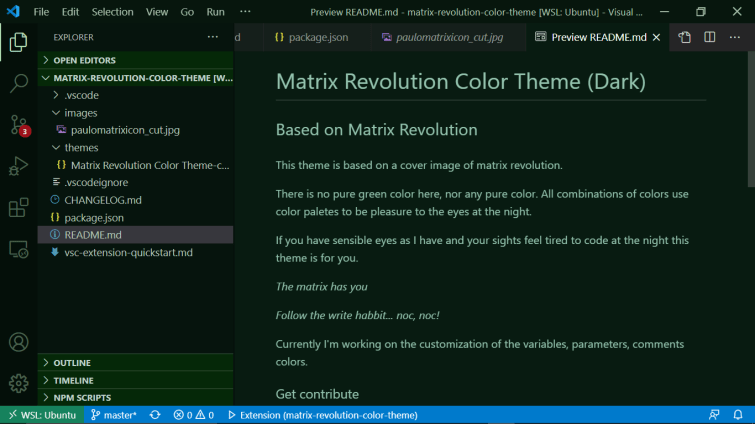Image resolution: width=755 pixels, height=424 pixels.
Task: Open the Go menu
Action: [x=187, y=12]
